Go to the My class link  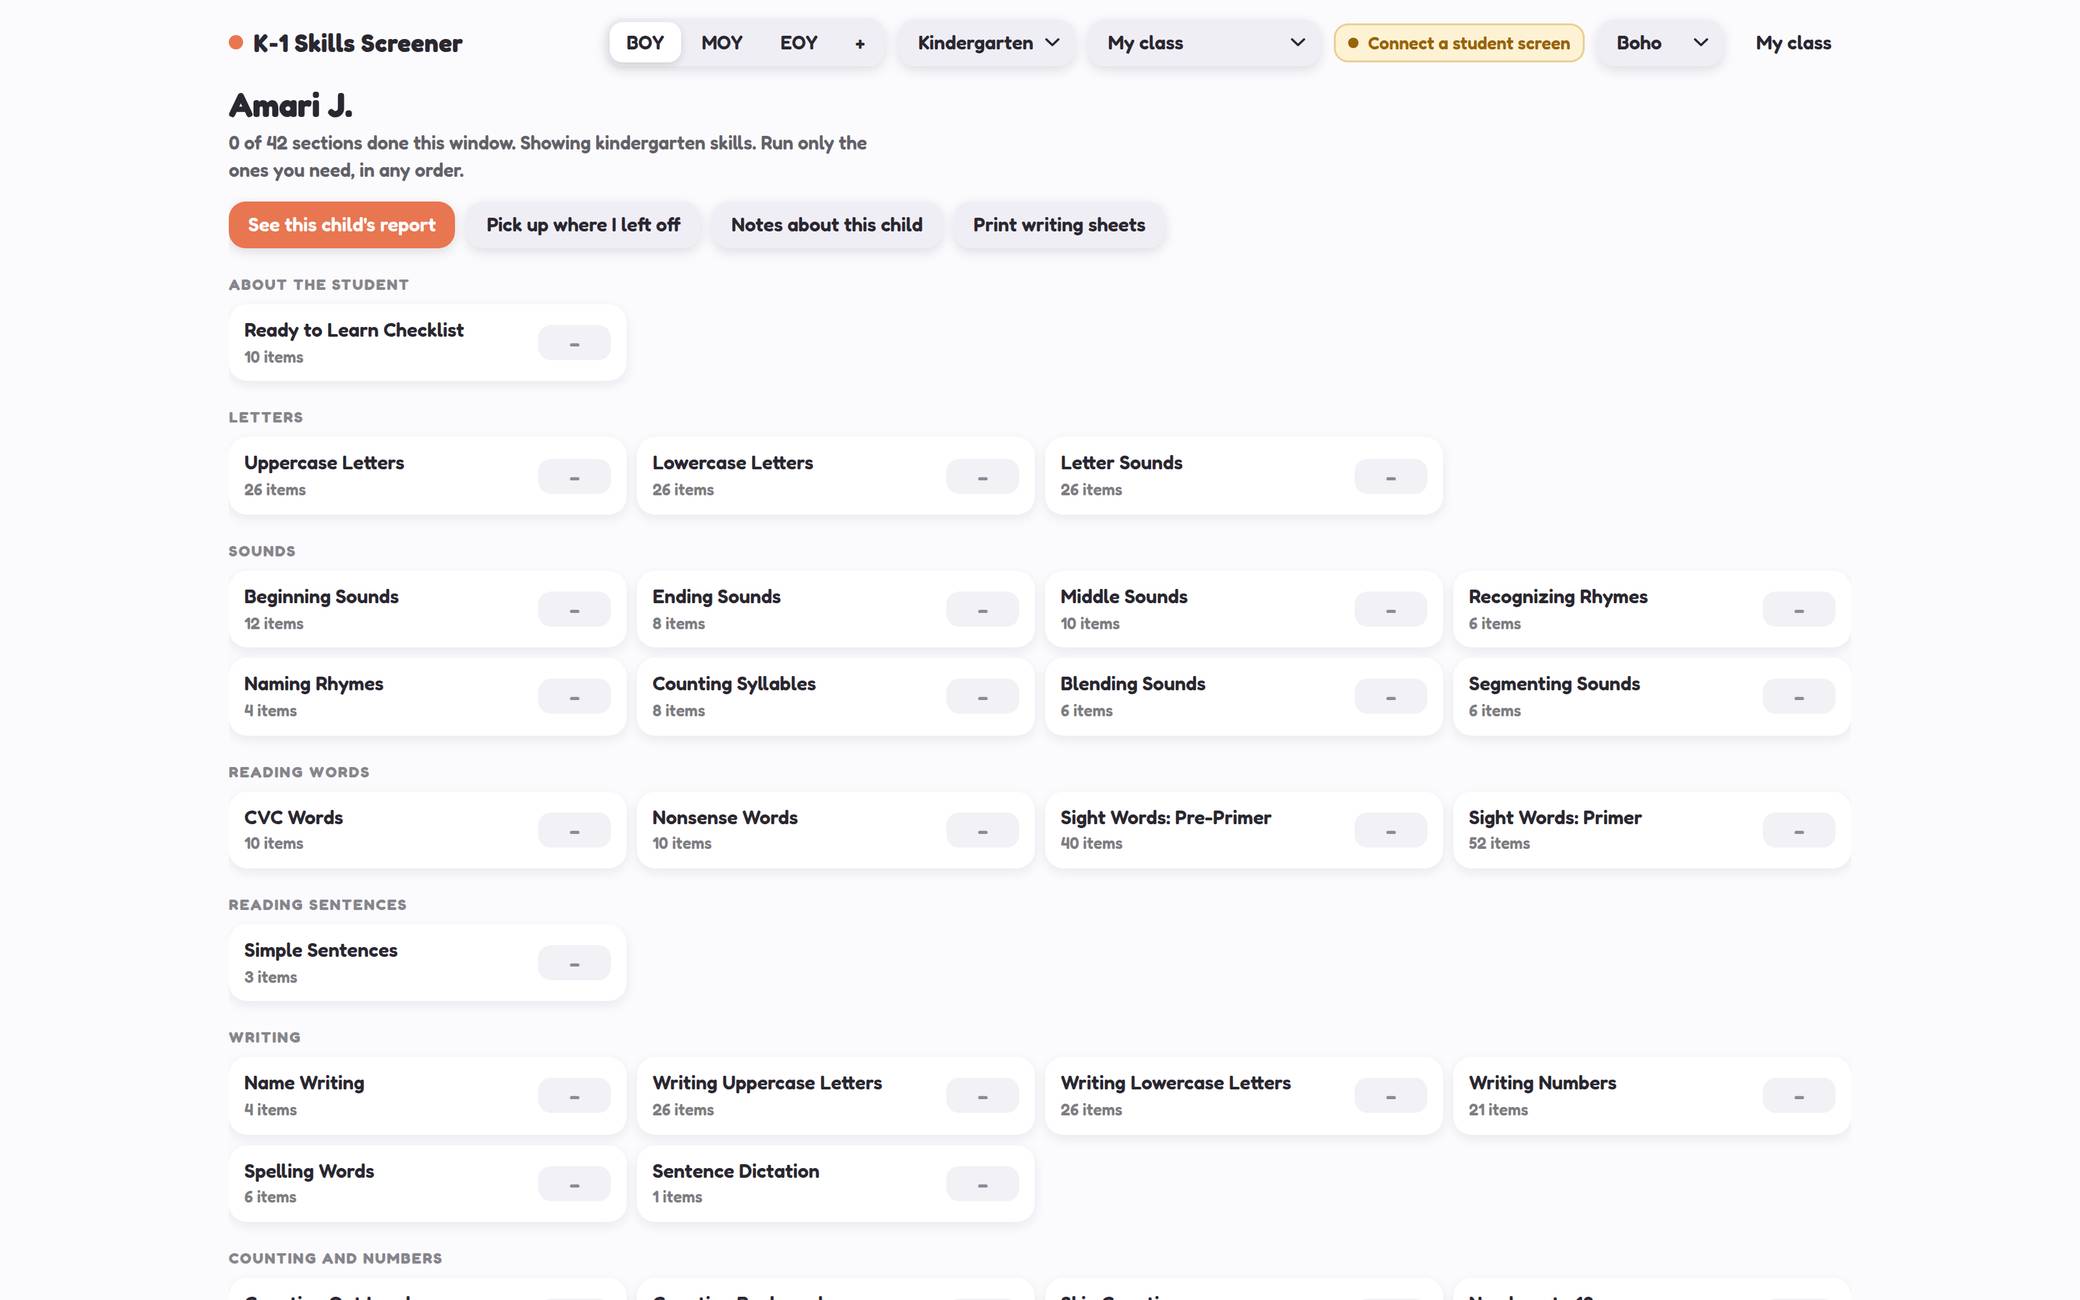[x=1793, y=43]
